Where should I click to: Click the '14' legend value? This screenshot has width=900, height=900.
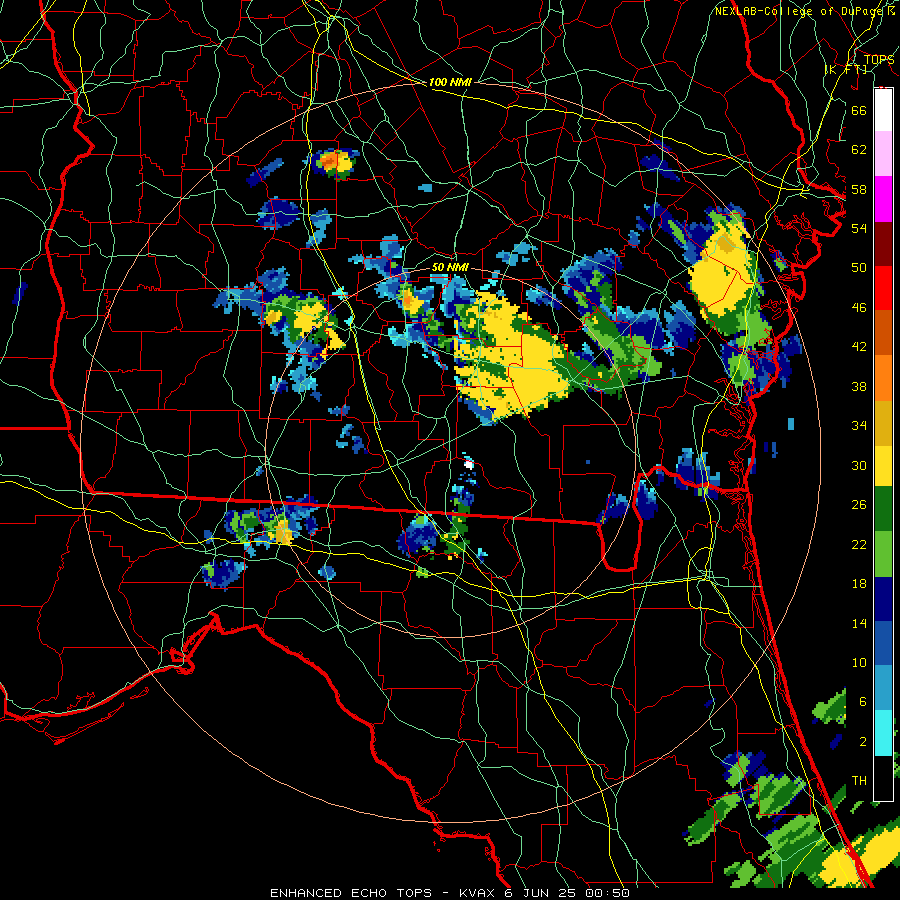[x=859, y=623]
